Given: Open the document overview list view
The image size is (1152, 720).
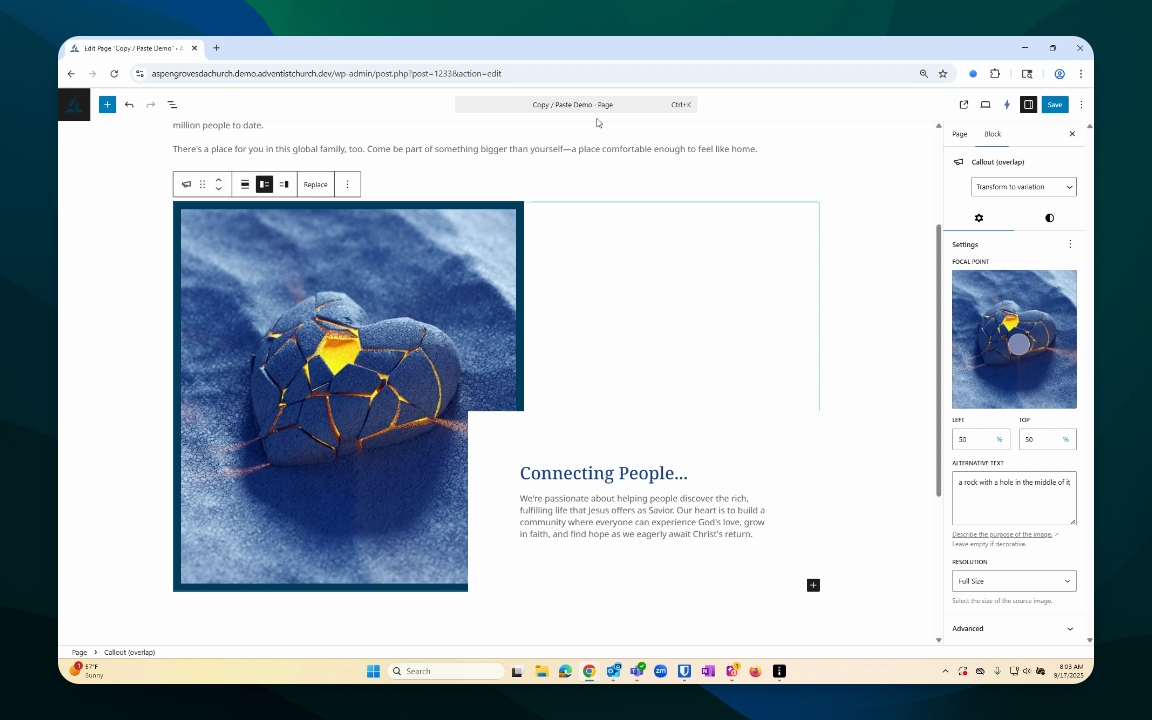Looking at the screenshot, I should [172, 105].
